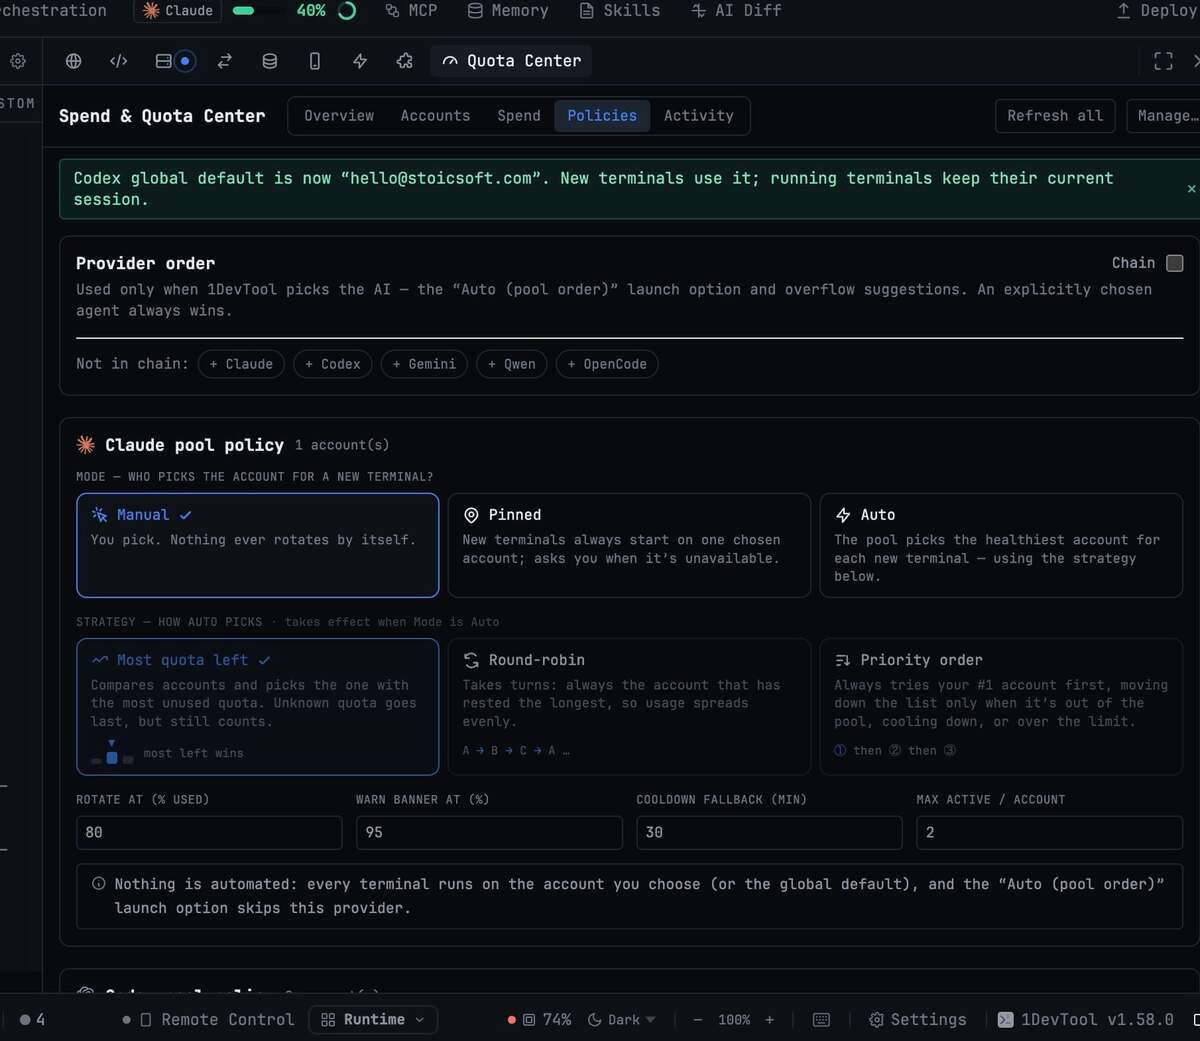Click the info icon beside Nothing is automated
This screenshot has width=1200, height=1041.
tap(99, 884)
